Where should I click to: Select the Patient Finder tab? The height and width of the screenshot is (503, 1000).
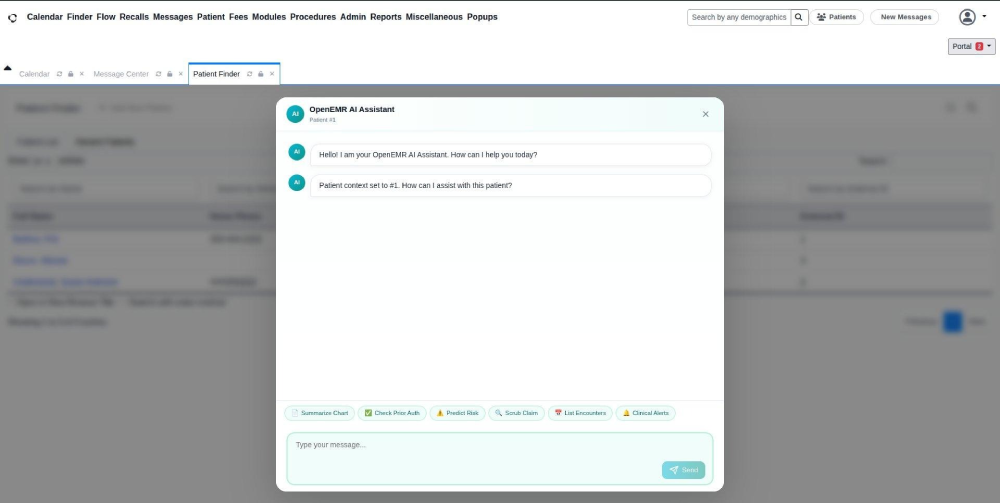[x=216, y=74]
